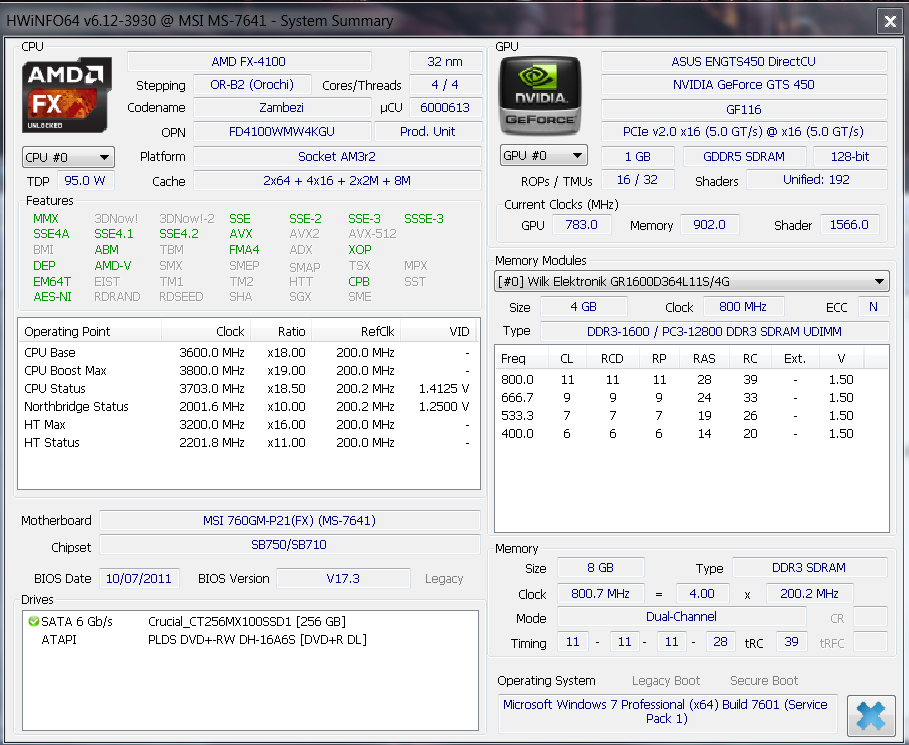Viewport: 909px width, 745px height.
Task: Click the ASUS ENGTS450 DirectCU field
Action: [x=744, y=61]
